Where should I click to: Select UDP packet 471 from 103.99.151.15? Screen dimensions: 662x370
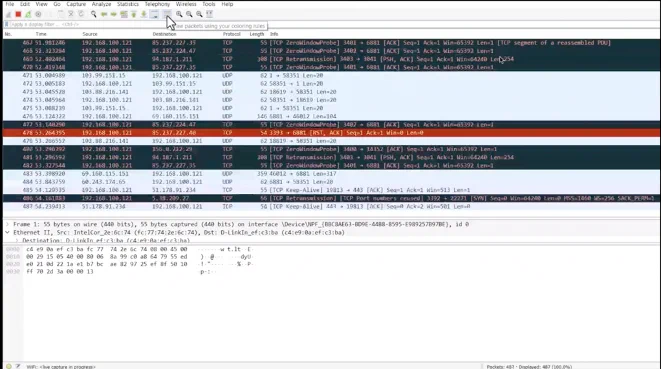click(x=331, y=75)
